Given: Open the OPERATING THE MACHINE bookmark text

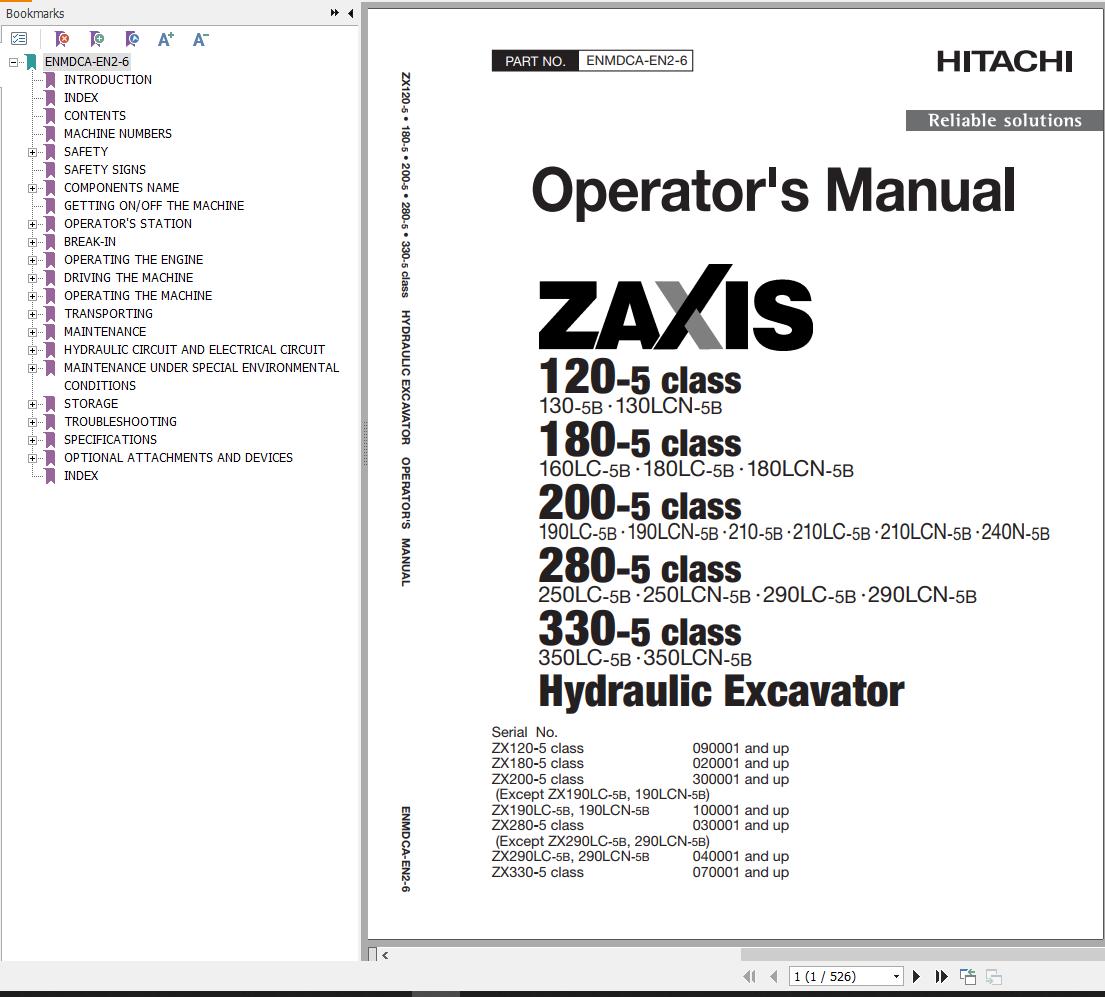Looking at the screenshot, I should click(137, 295).
